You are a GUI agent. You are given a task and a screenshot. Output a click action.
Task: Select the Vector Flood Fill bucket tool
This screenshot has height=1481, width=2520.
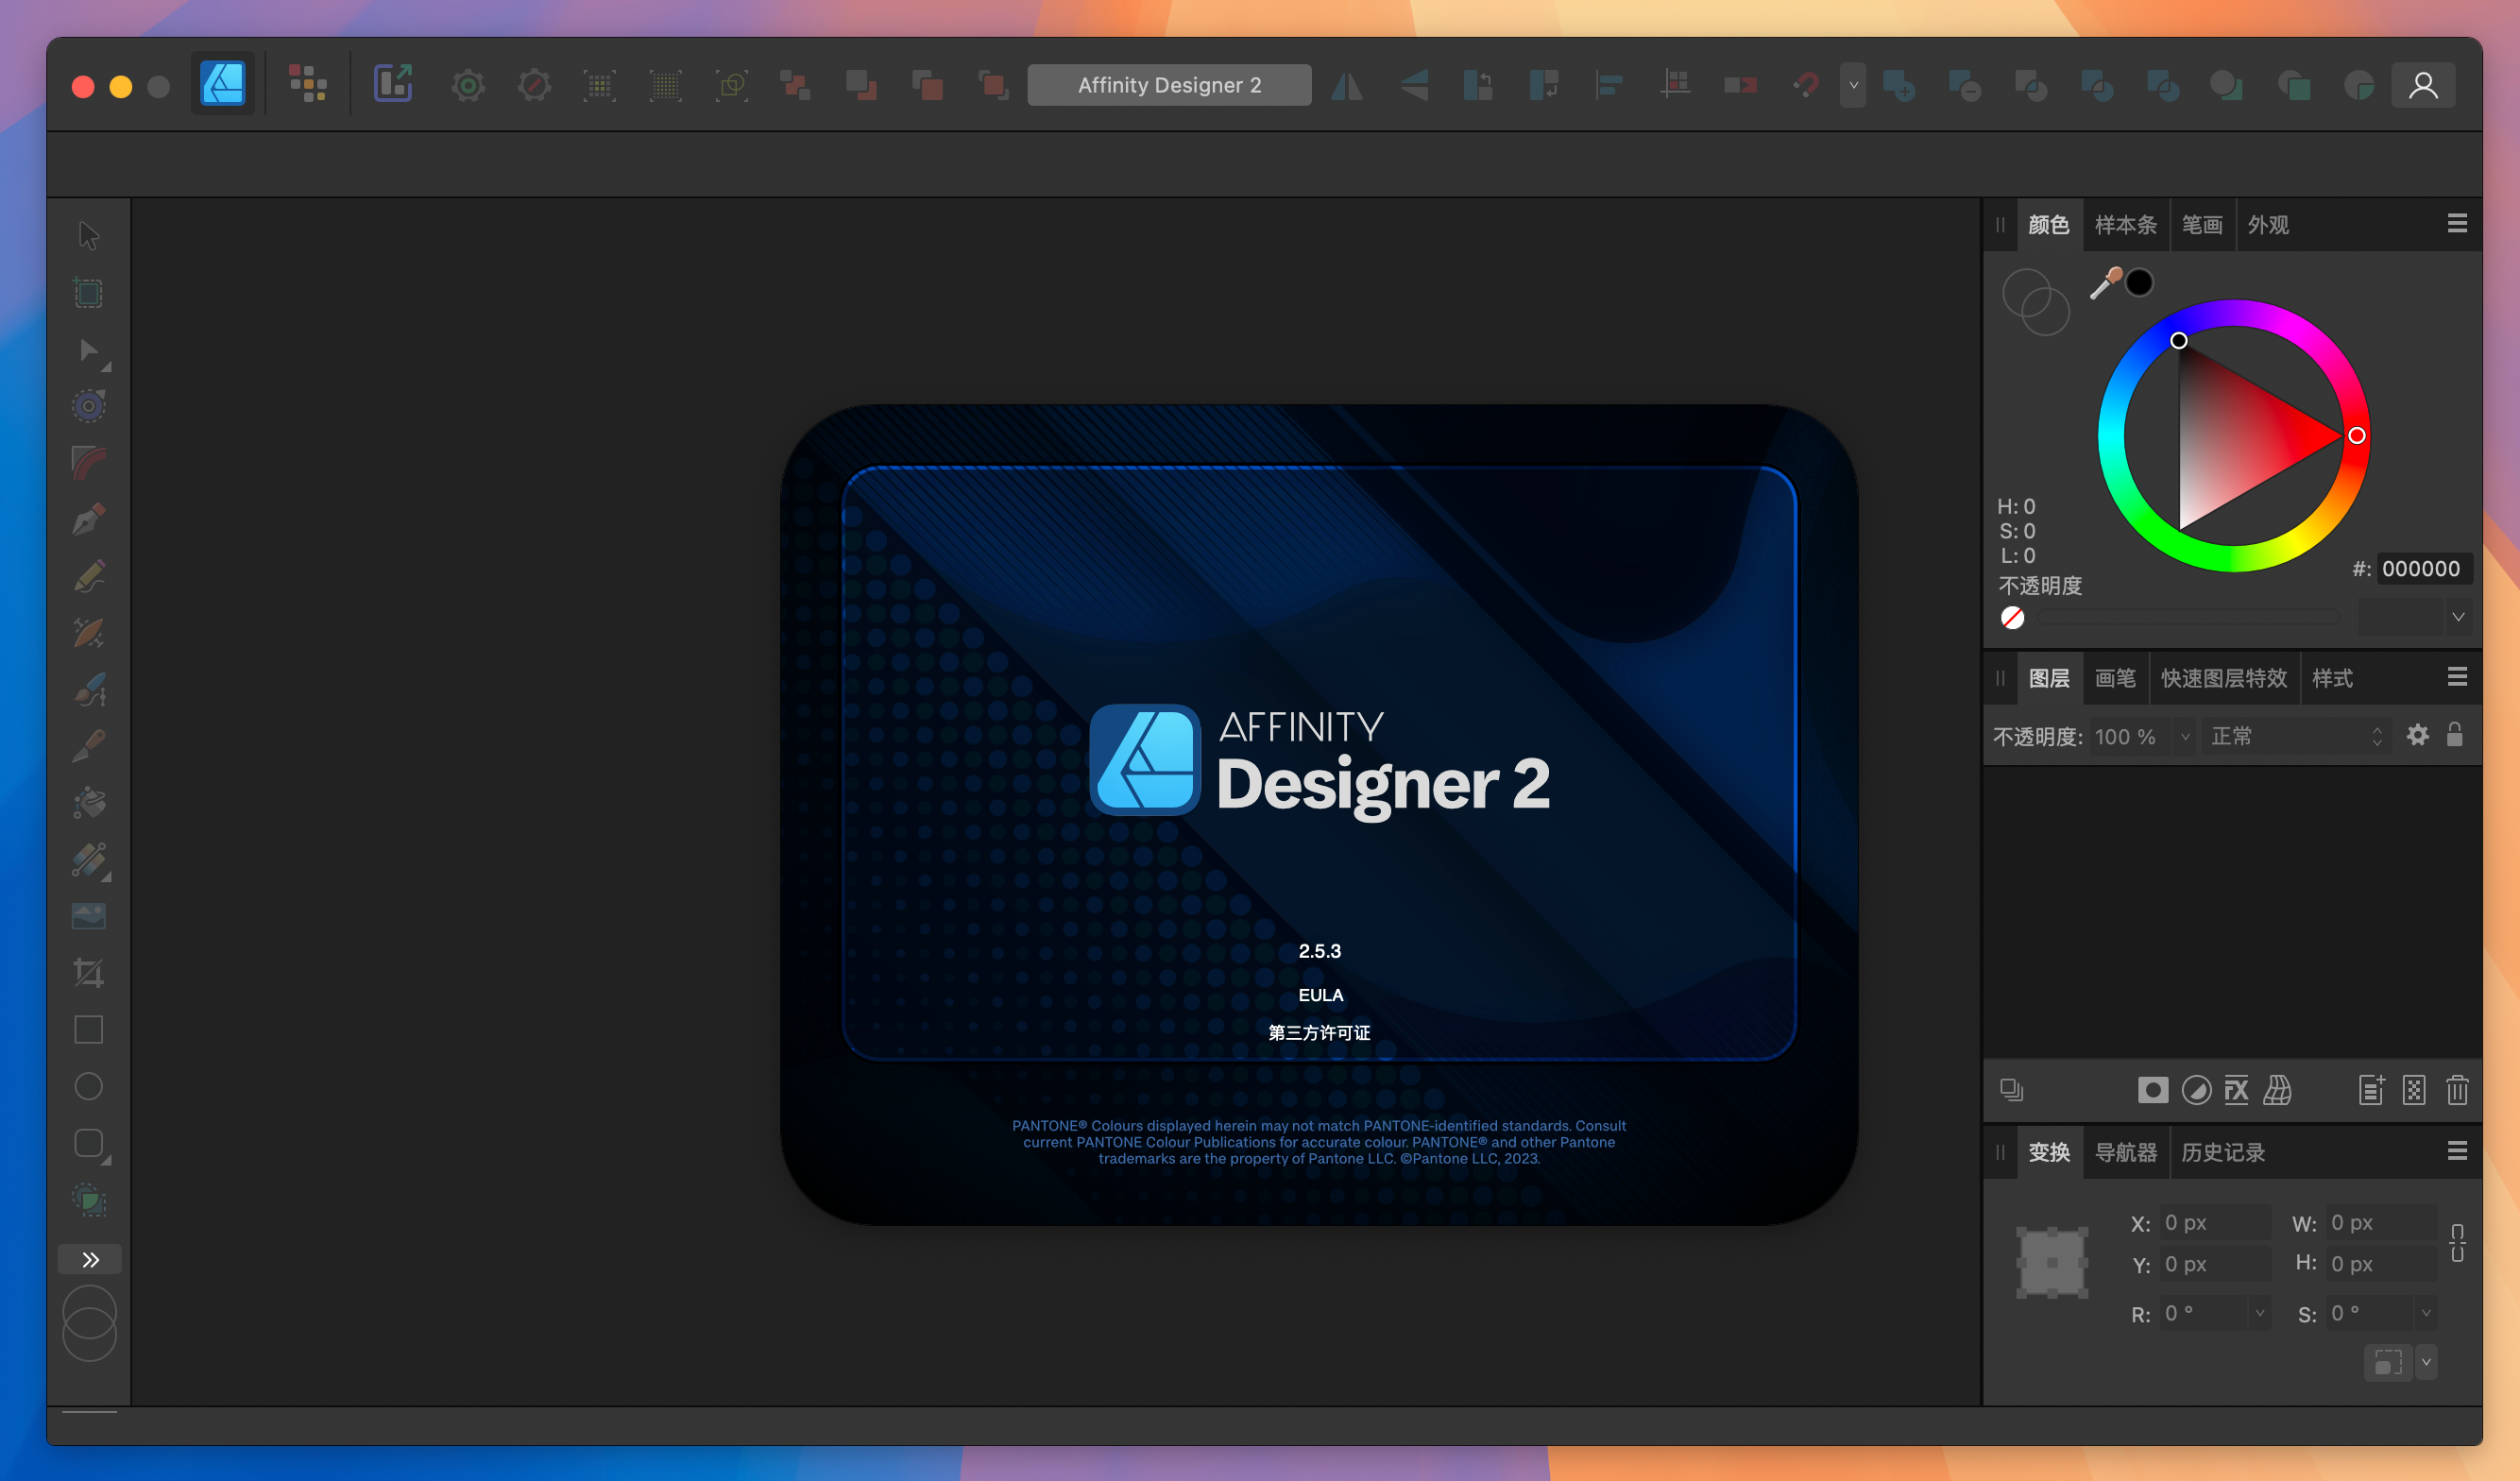tap(89, 802)
